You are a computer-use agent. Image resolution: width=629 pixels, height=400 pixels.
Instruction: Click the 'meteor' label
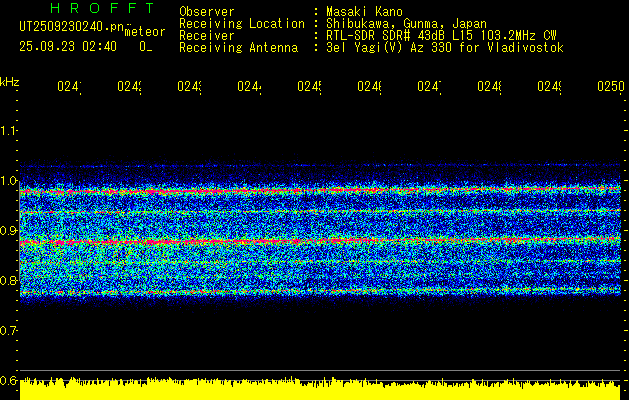[x=145, y=32]
